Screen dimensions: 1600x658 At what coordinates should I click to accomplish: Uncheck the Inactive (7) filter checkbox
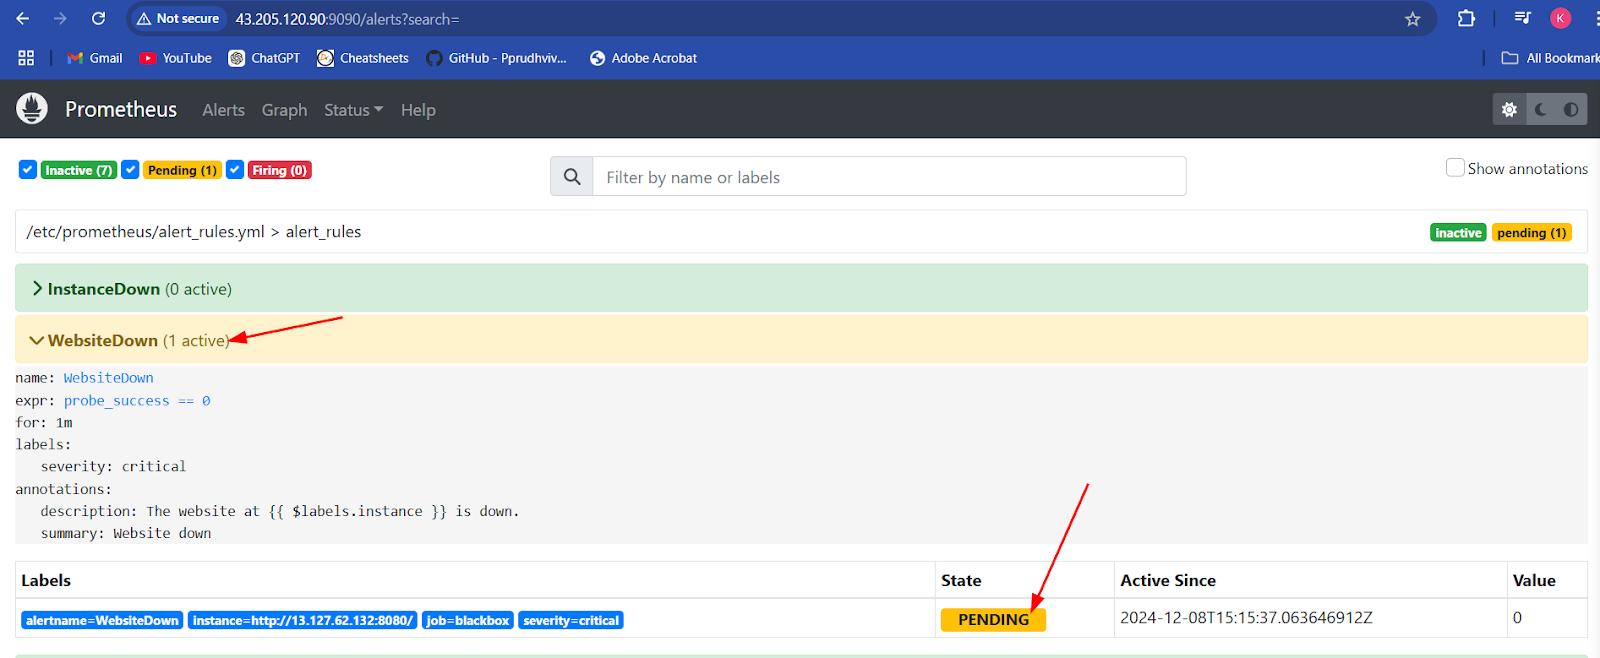(x=28, y=169)
